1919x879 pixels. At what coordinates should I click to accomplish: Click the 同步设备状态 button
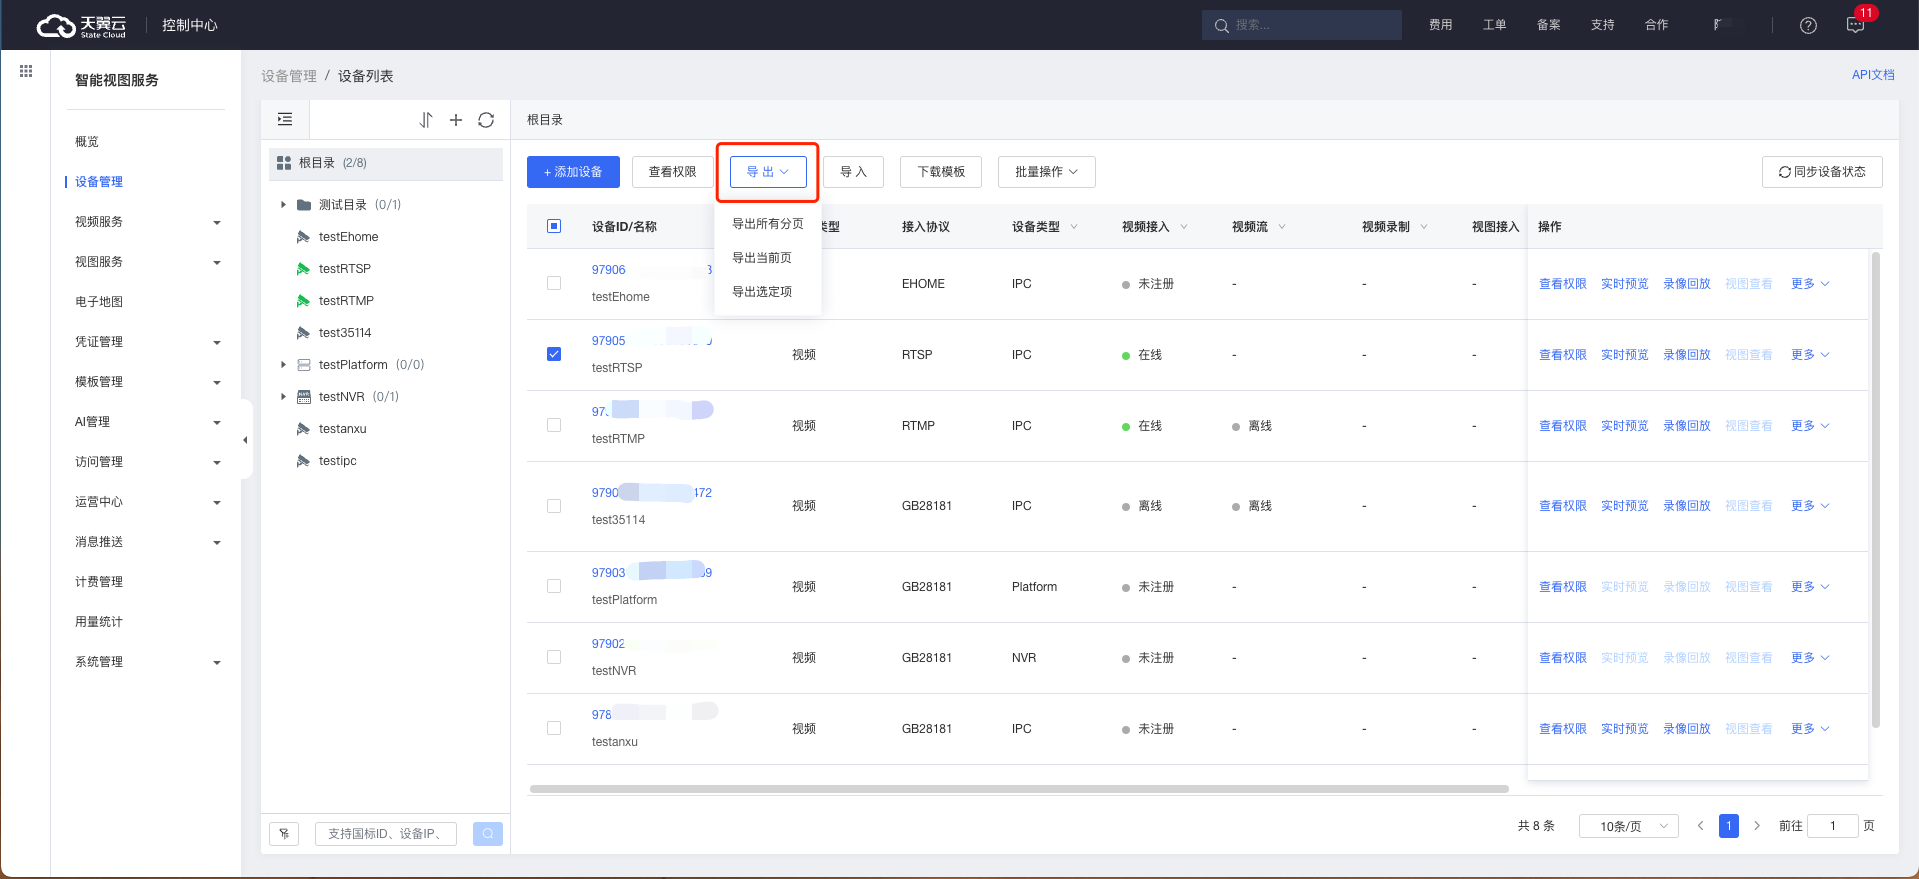coord(1822,172)
